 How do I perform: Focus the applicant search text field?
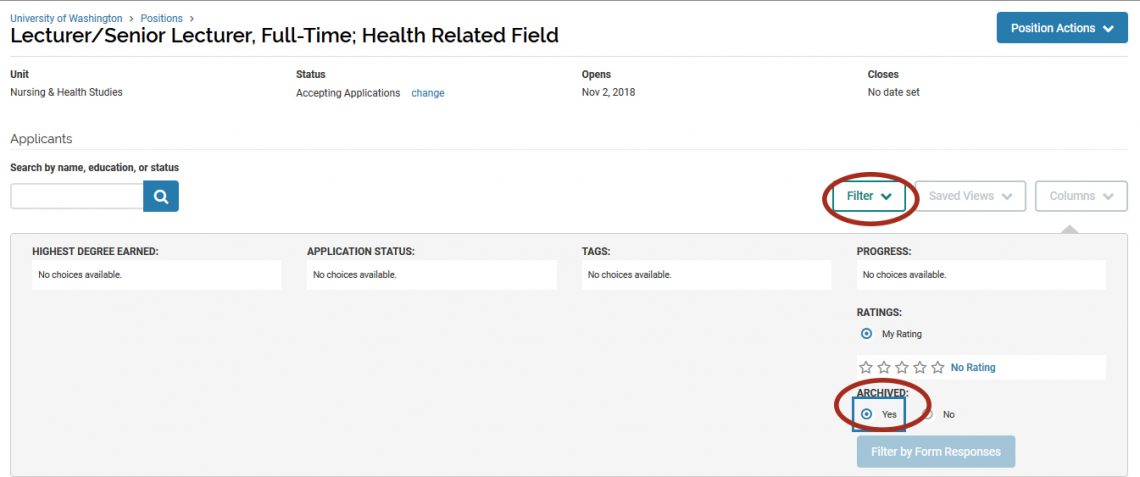click(77, 196)
